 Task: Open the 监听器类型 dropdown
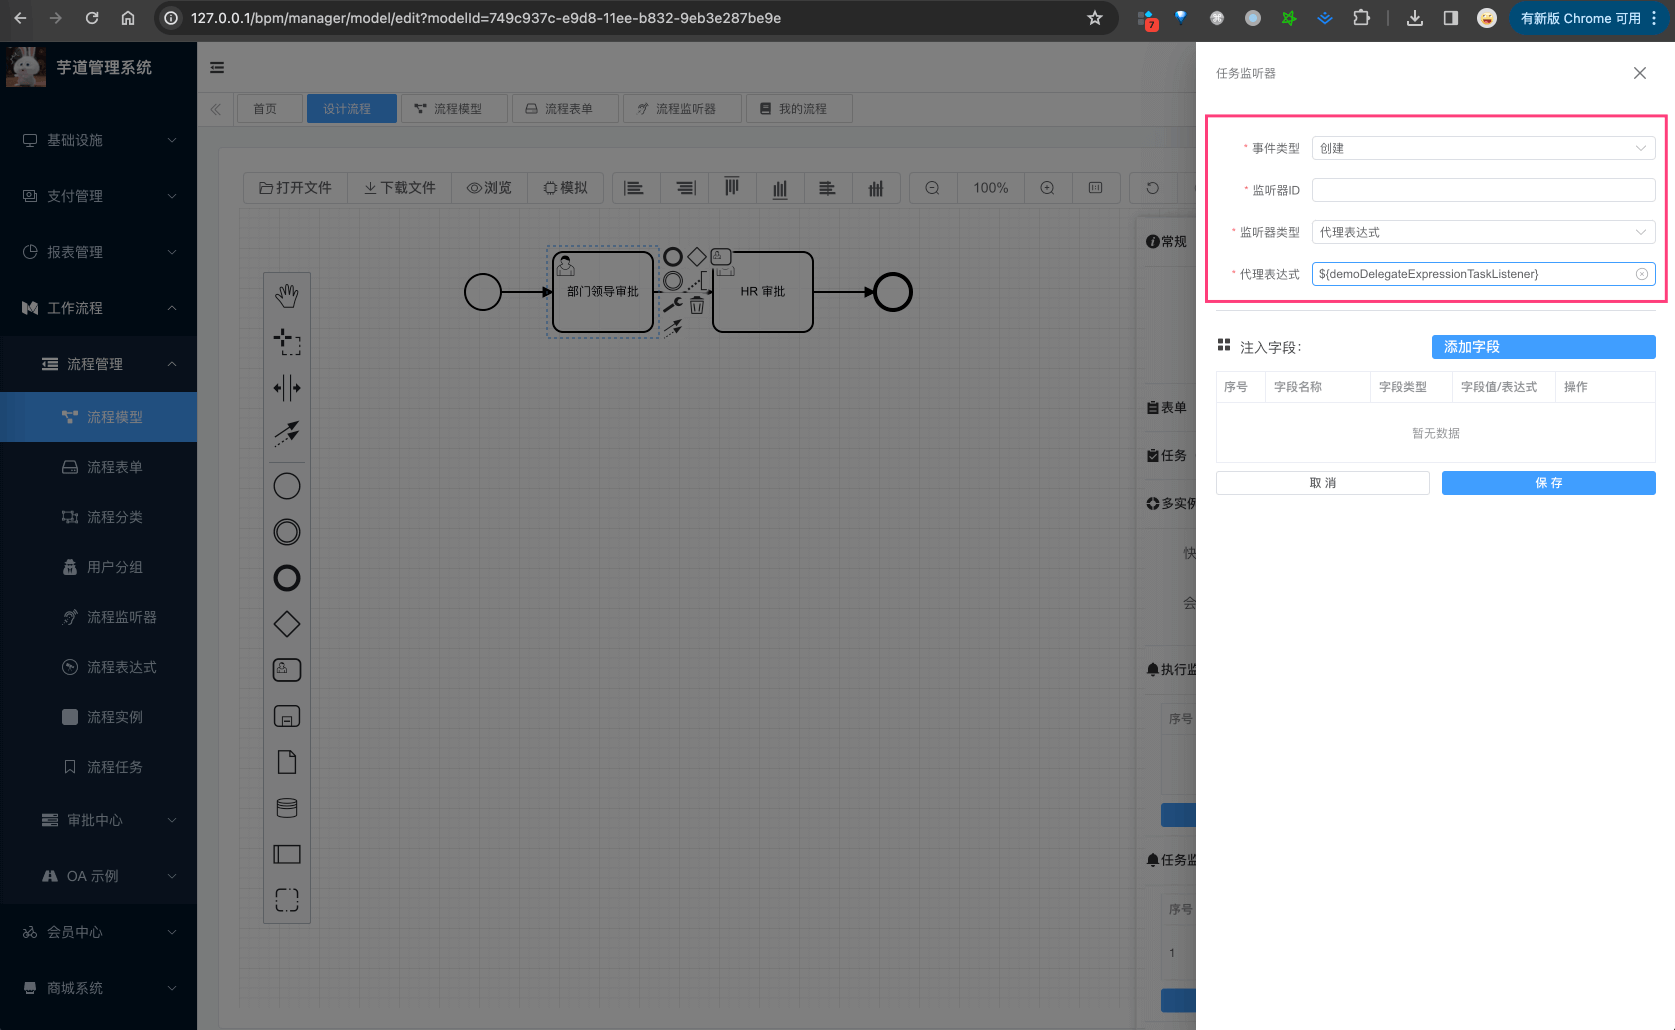coord(1482,232)
